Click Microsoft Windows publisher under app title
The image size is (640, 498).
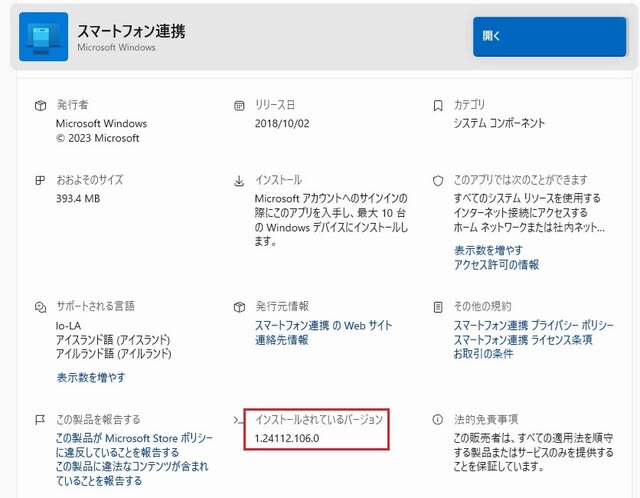tap(116, 47)
